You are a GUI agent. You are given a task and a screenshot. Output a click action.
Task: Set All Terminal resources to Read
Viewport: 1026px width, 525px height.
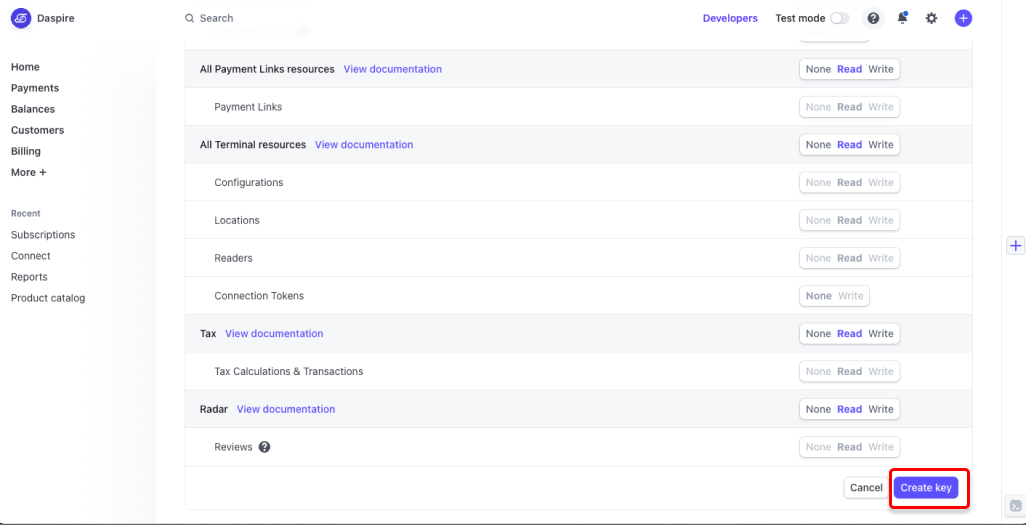(x=849, y=145)
